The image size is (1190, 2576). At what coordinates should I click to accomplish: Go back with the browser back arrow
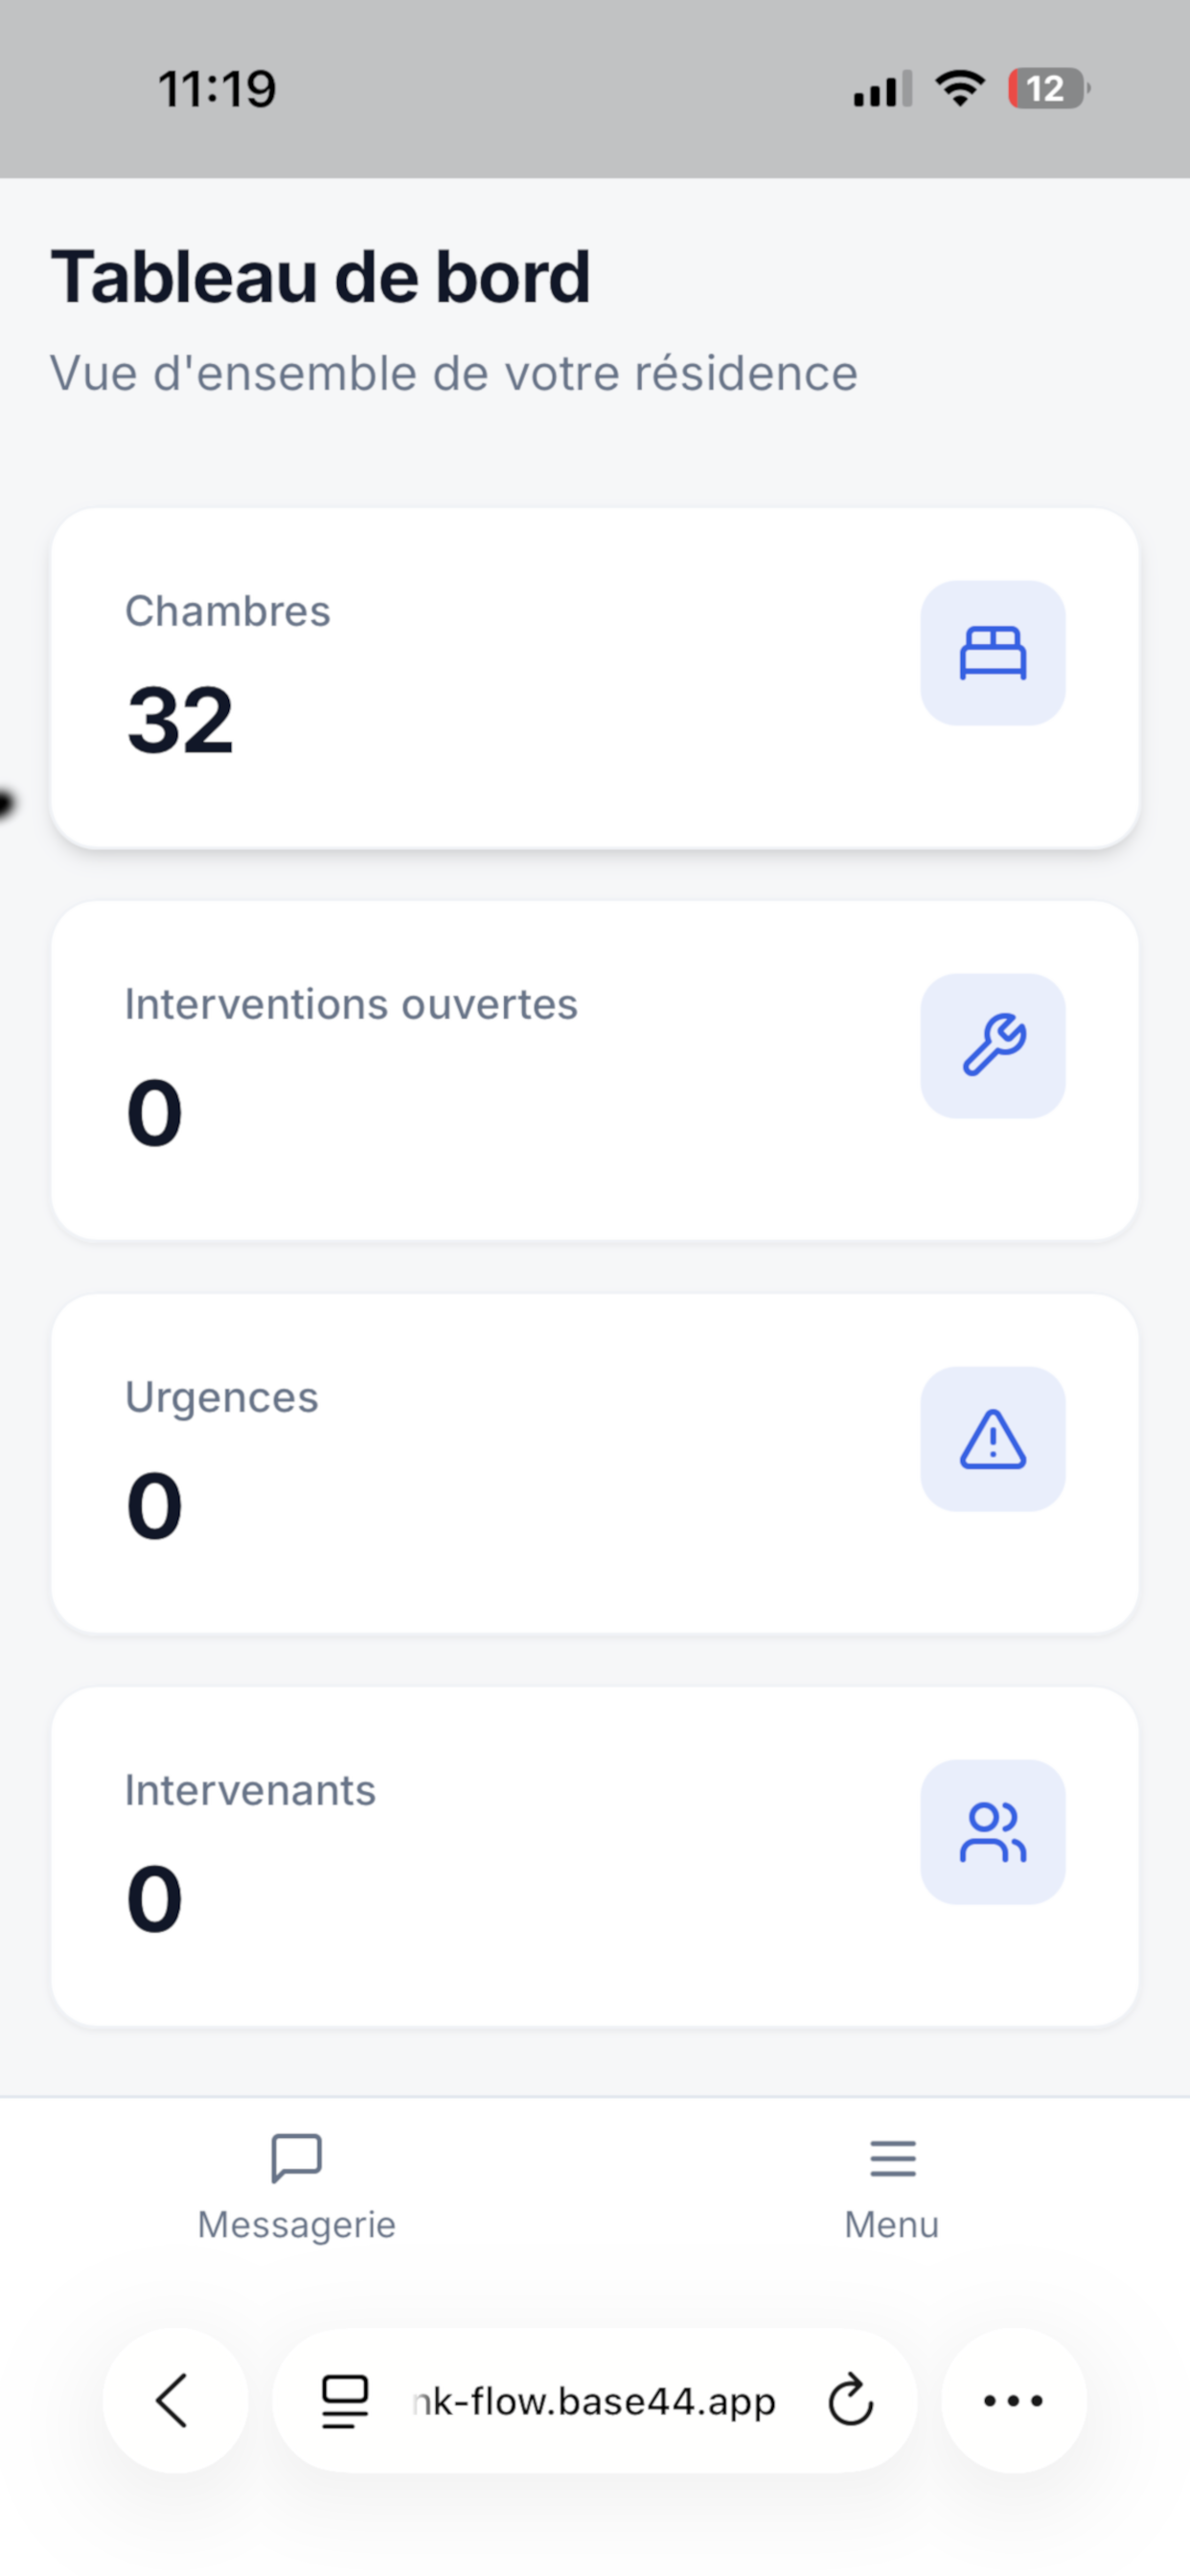pyautogui.click(x=175, y=2400)
